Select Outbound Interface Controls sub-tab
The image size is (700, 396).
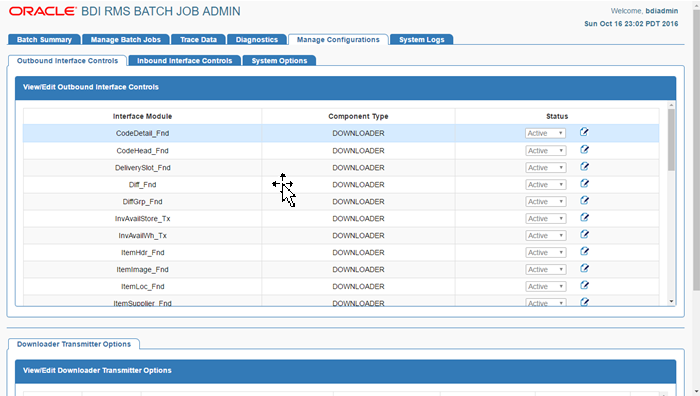tap(67, 61)
